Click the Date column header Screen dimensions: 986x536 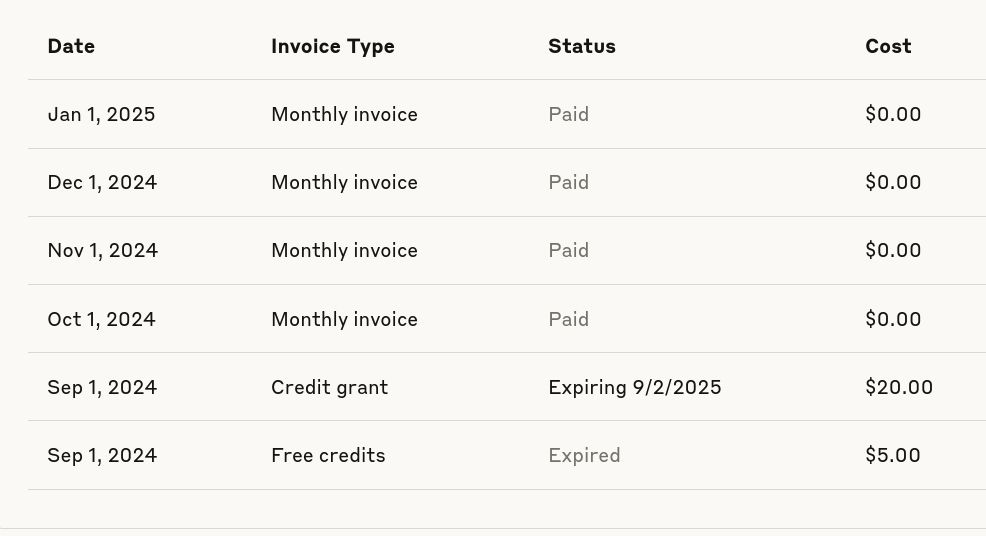pos(71,46)
